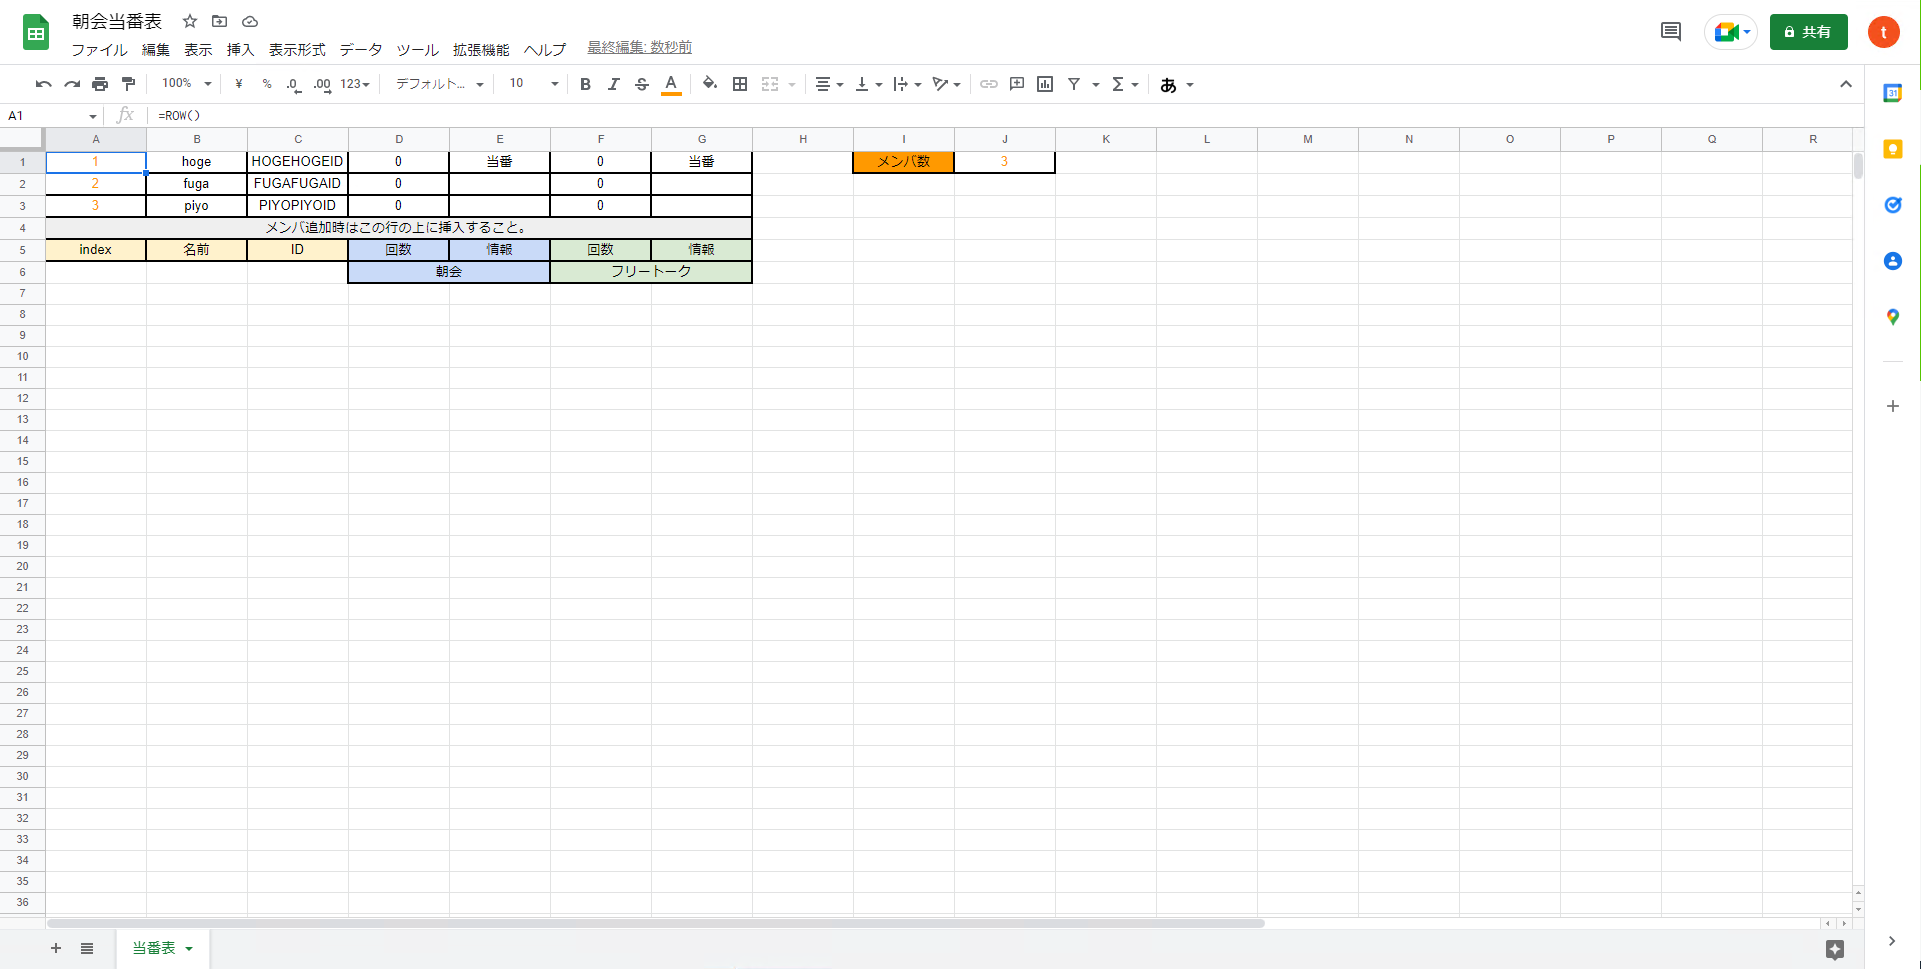Open Keep side panel
This screenshot has width=1921, height=969.
(1893, 149)
